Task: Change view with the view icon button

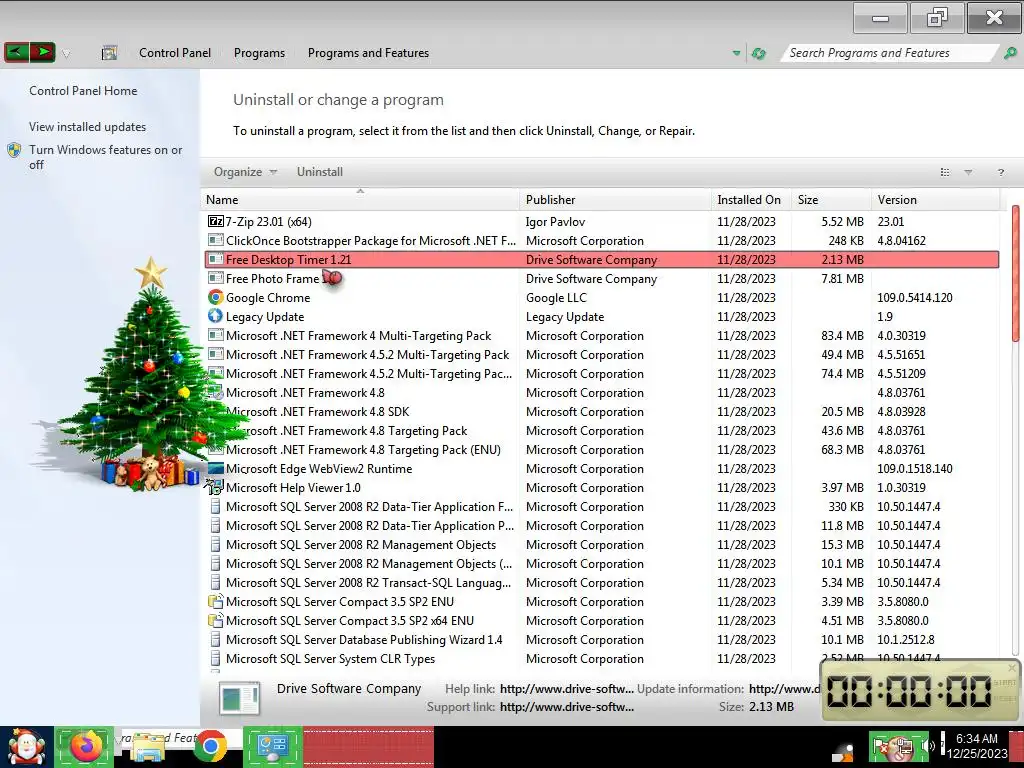Action: (x=944, y=172)
